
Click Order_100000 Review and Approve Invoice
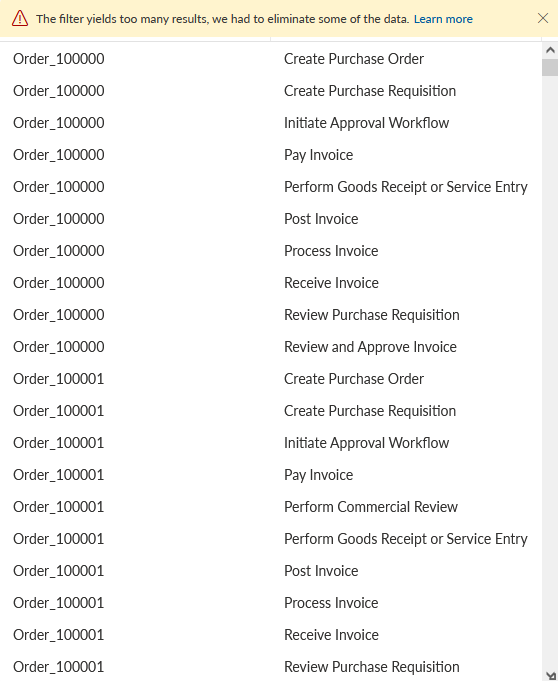pos(370,347)
